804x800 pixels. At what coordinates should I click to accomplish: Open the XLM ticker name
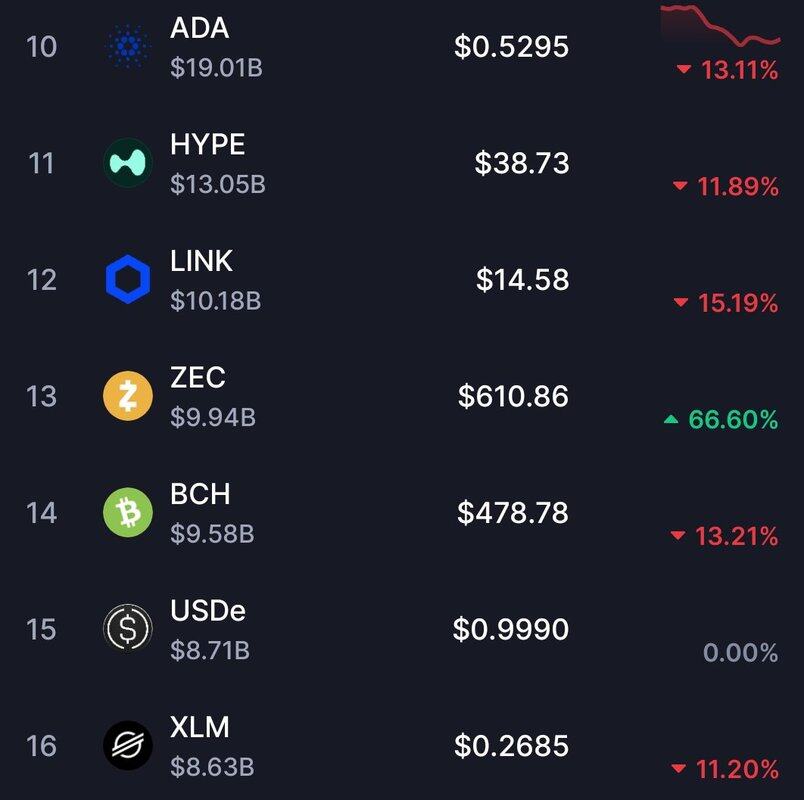[200, 727]
